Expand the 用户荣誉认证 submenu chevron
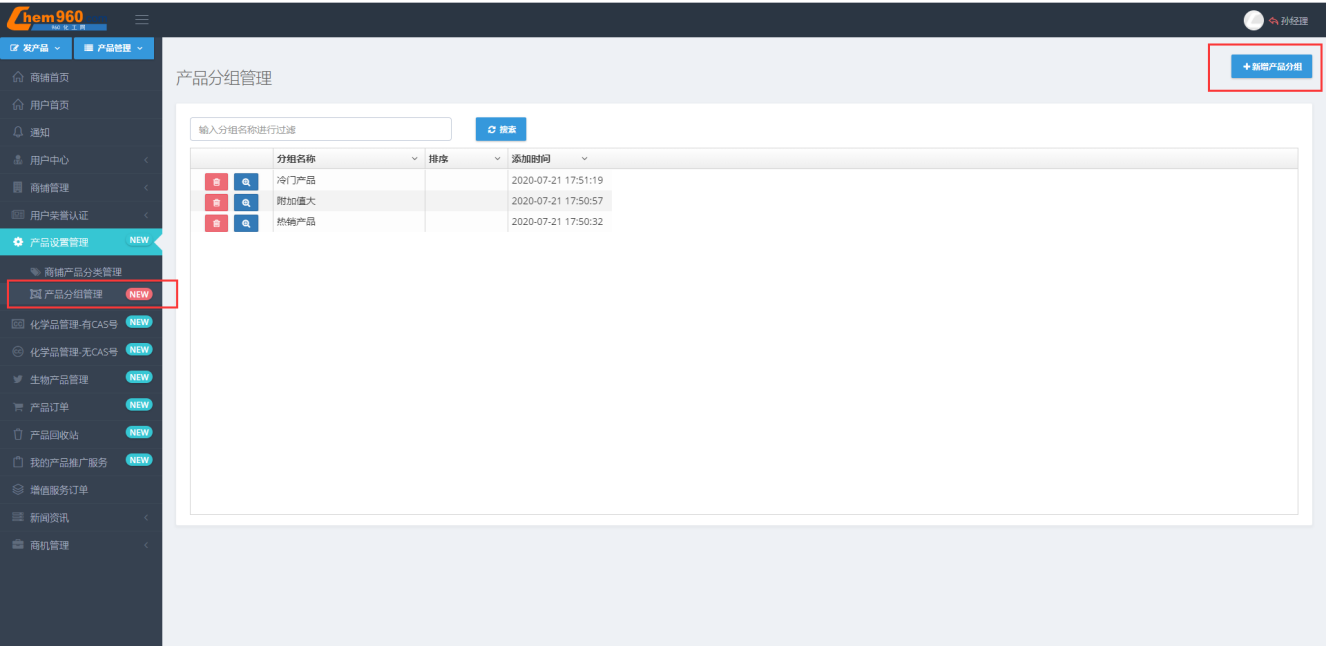Screen dimensions: 1326x646 coord(146,215)
